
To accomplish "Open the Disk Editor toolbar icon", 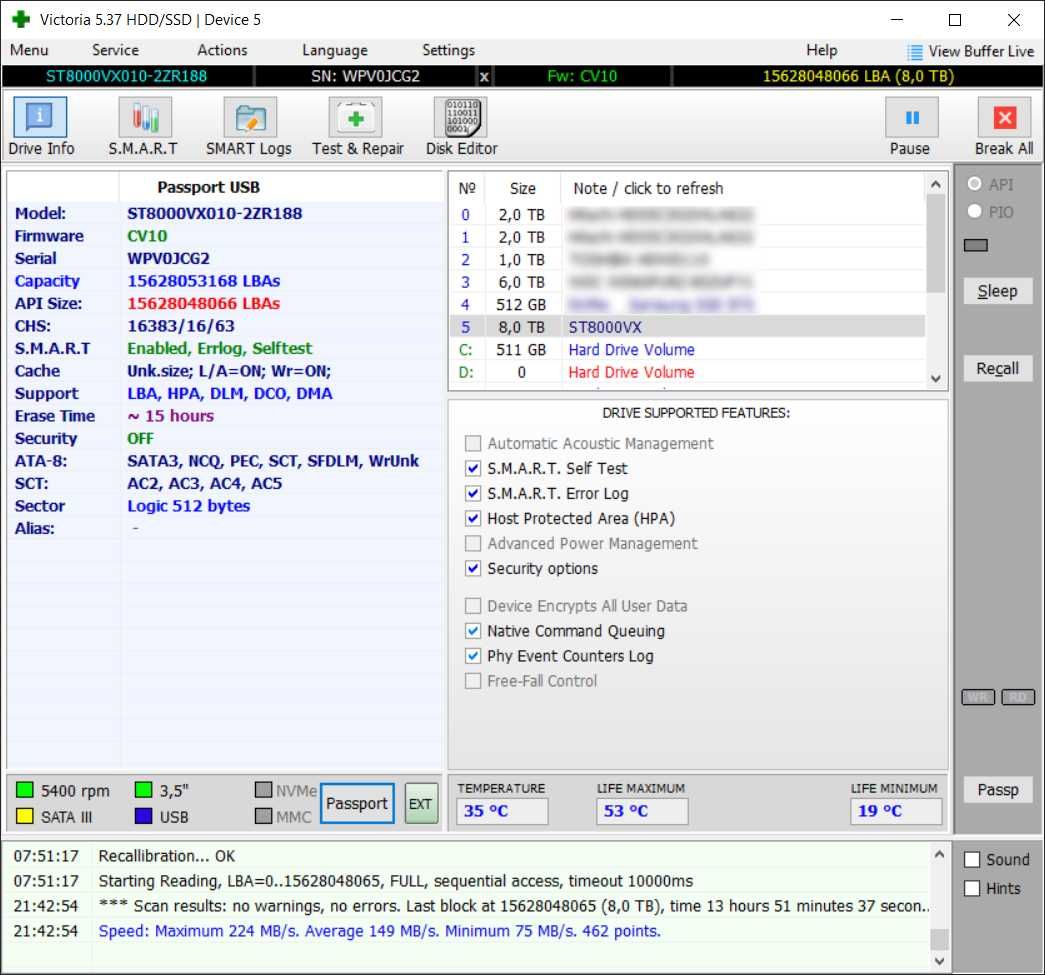I will coord(461,117).
